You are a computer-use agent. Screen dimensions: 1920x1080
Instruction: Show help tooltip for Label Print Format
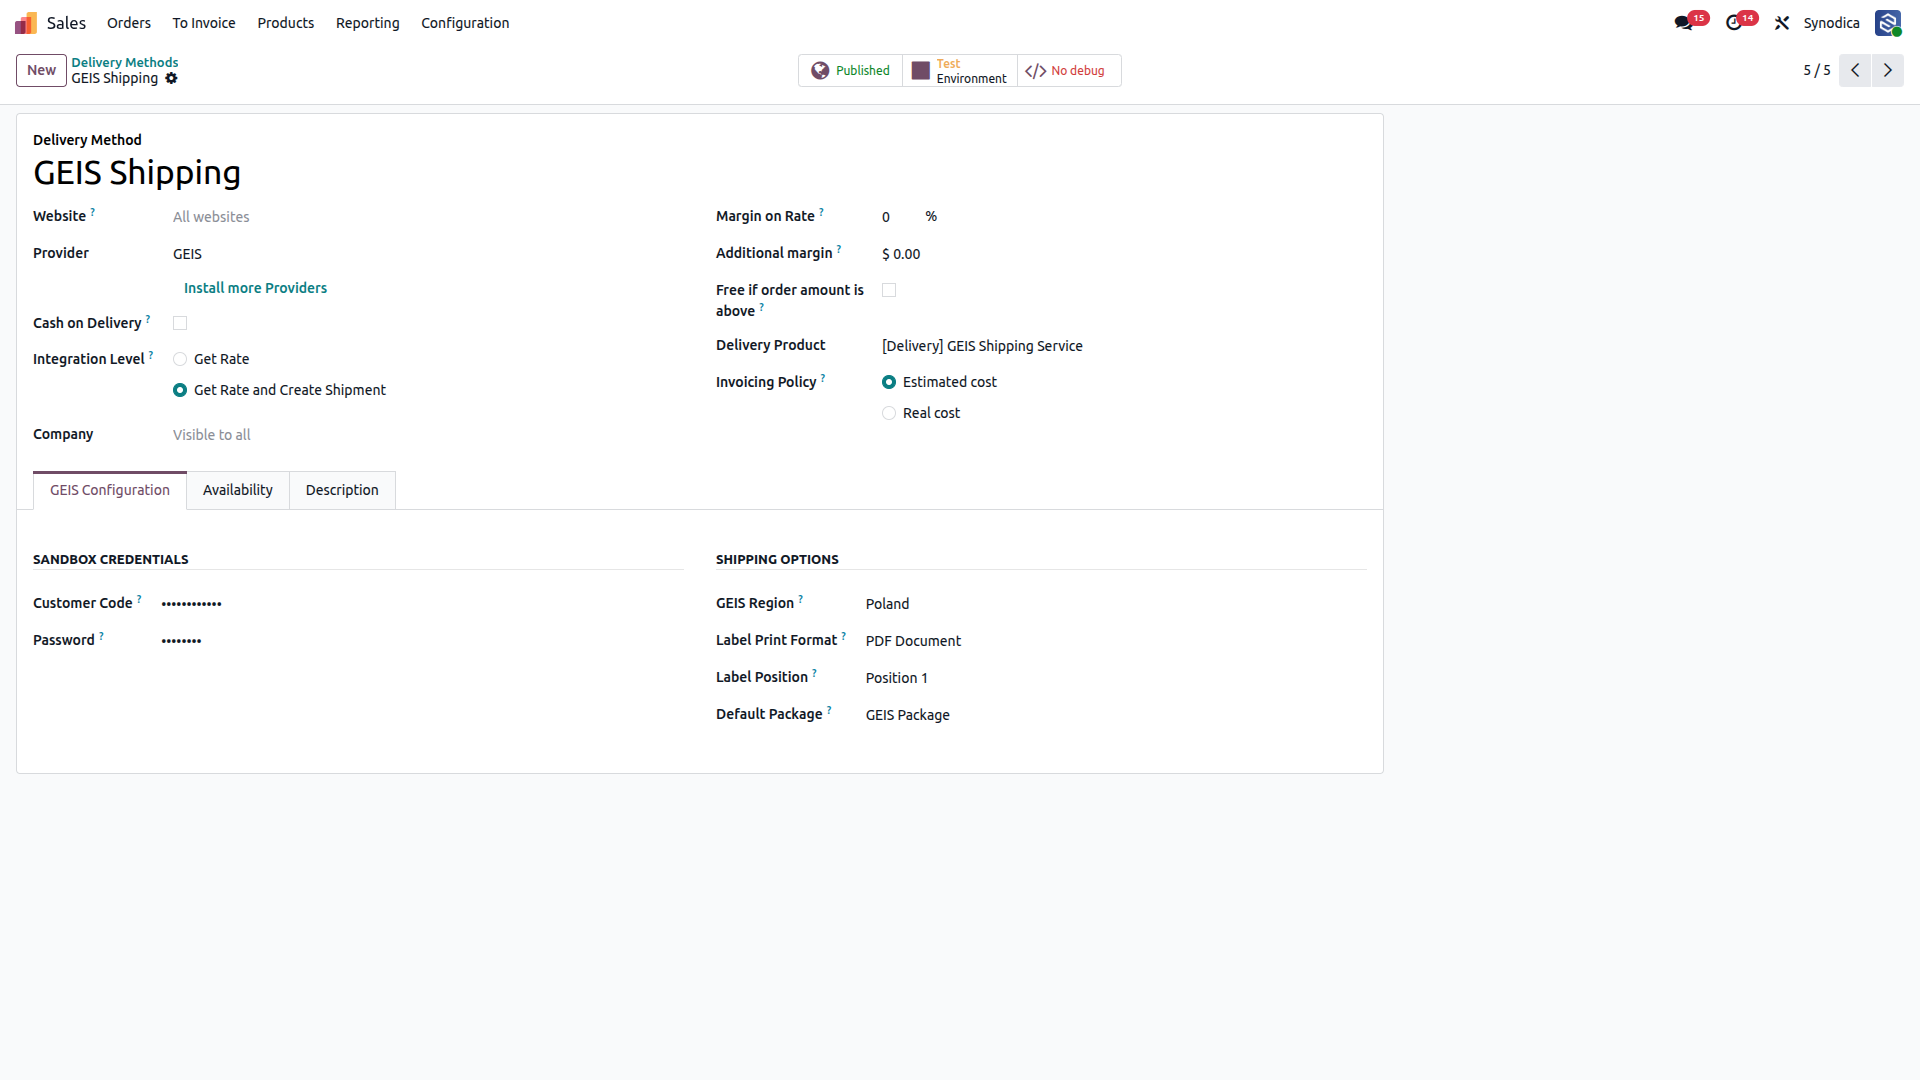[x=844, y=636]
